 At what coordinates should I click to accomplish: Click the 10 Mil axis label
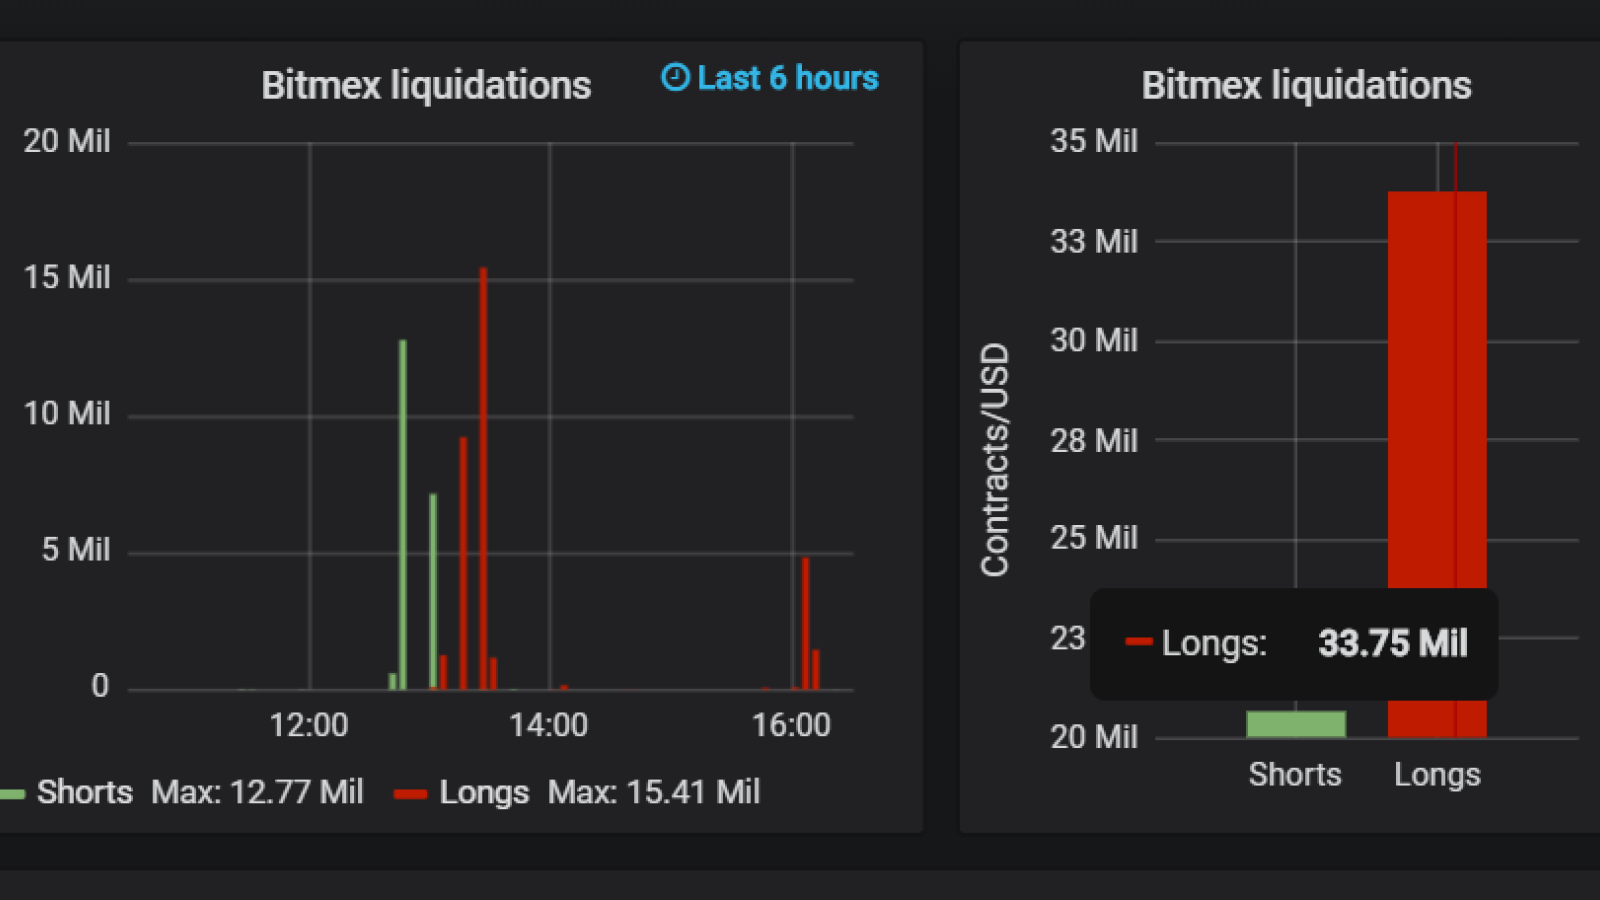(x=67, y=413)
